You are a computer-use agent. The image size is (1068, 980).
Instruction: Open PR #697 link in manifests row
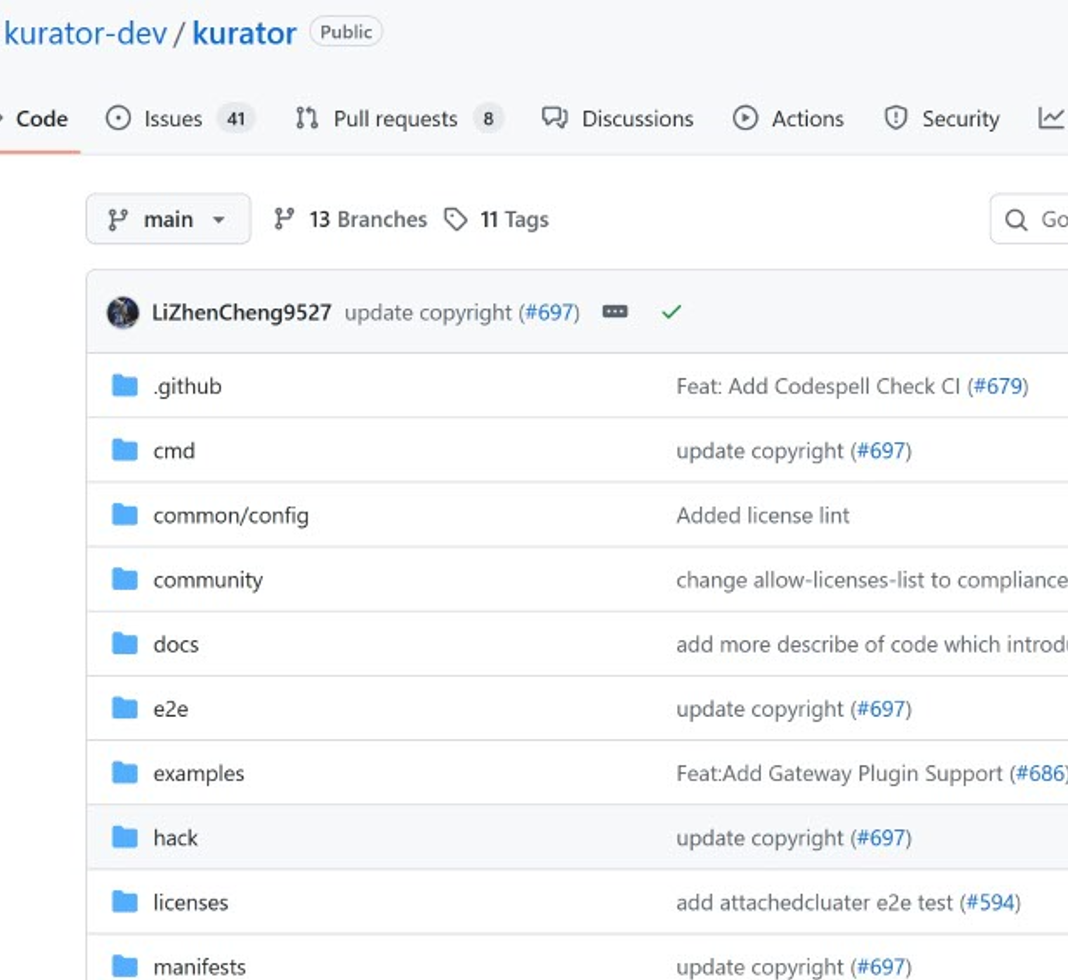(x=881, y=967)
